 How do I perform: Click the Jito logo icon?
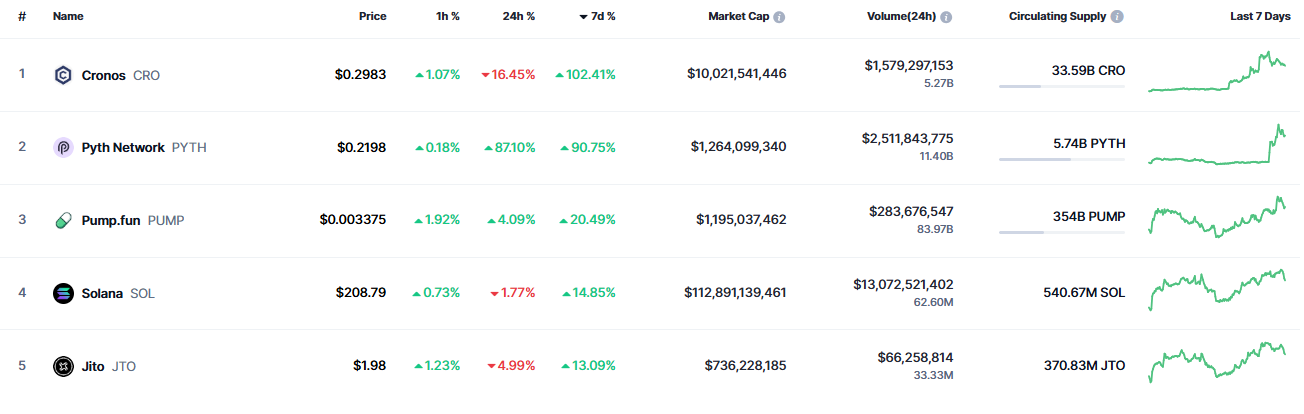click(x=63, y=366)
